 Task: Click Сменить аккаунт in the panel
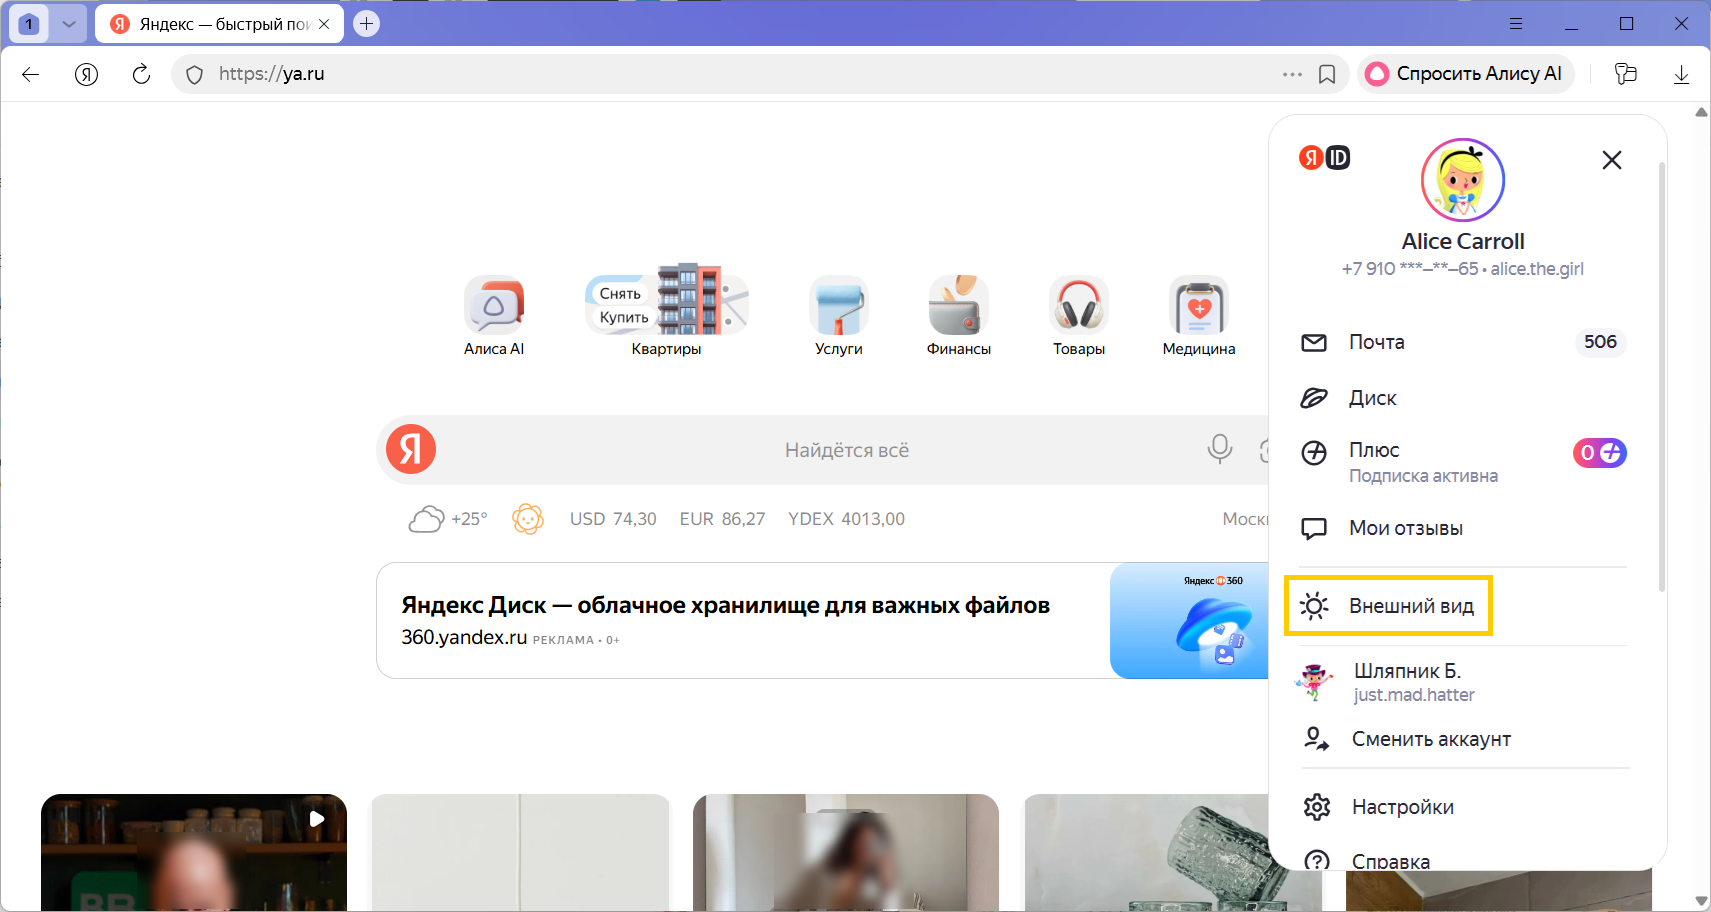[1463, 739]
